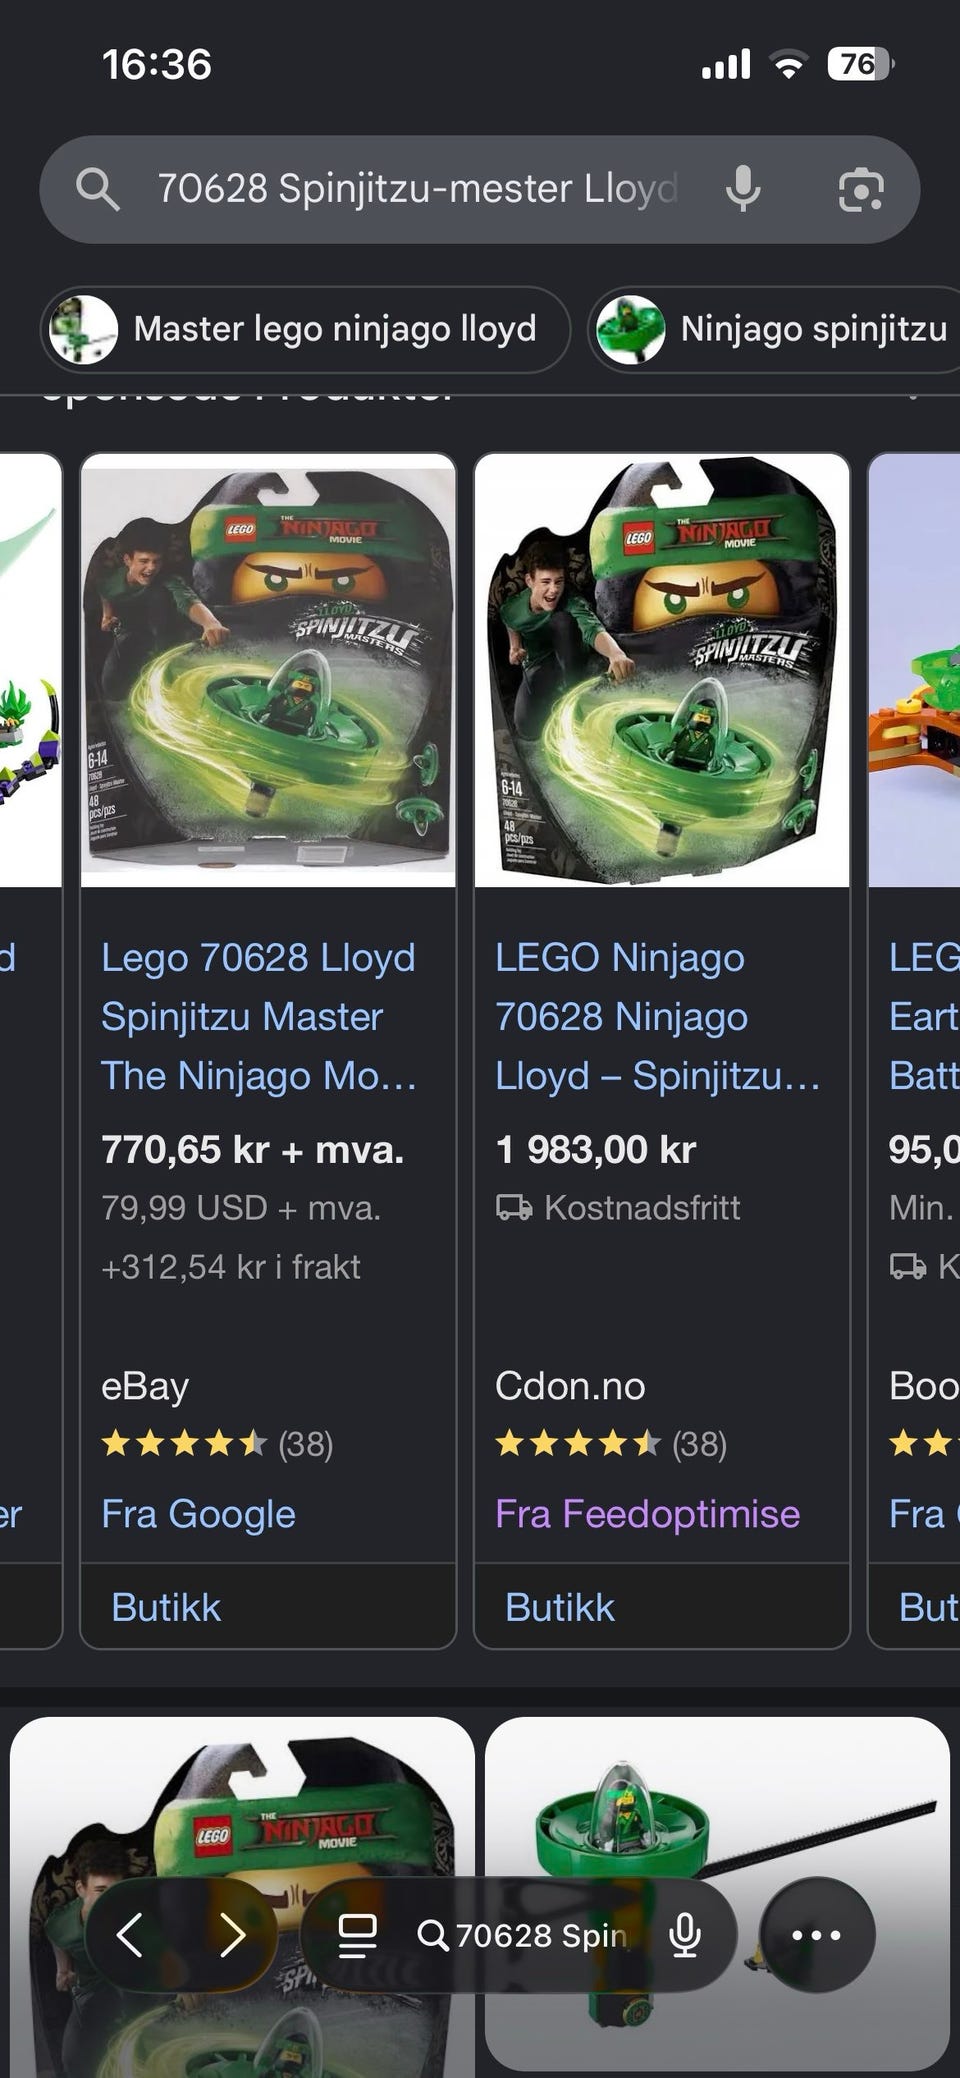This screenshot has width=960, height=2078.
Task: Click the Fra Feedoptimise link
Action: click(647, 1514)
